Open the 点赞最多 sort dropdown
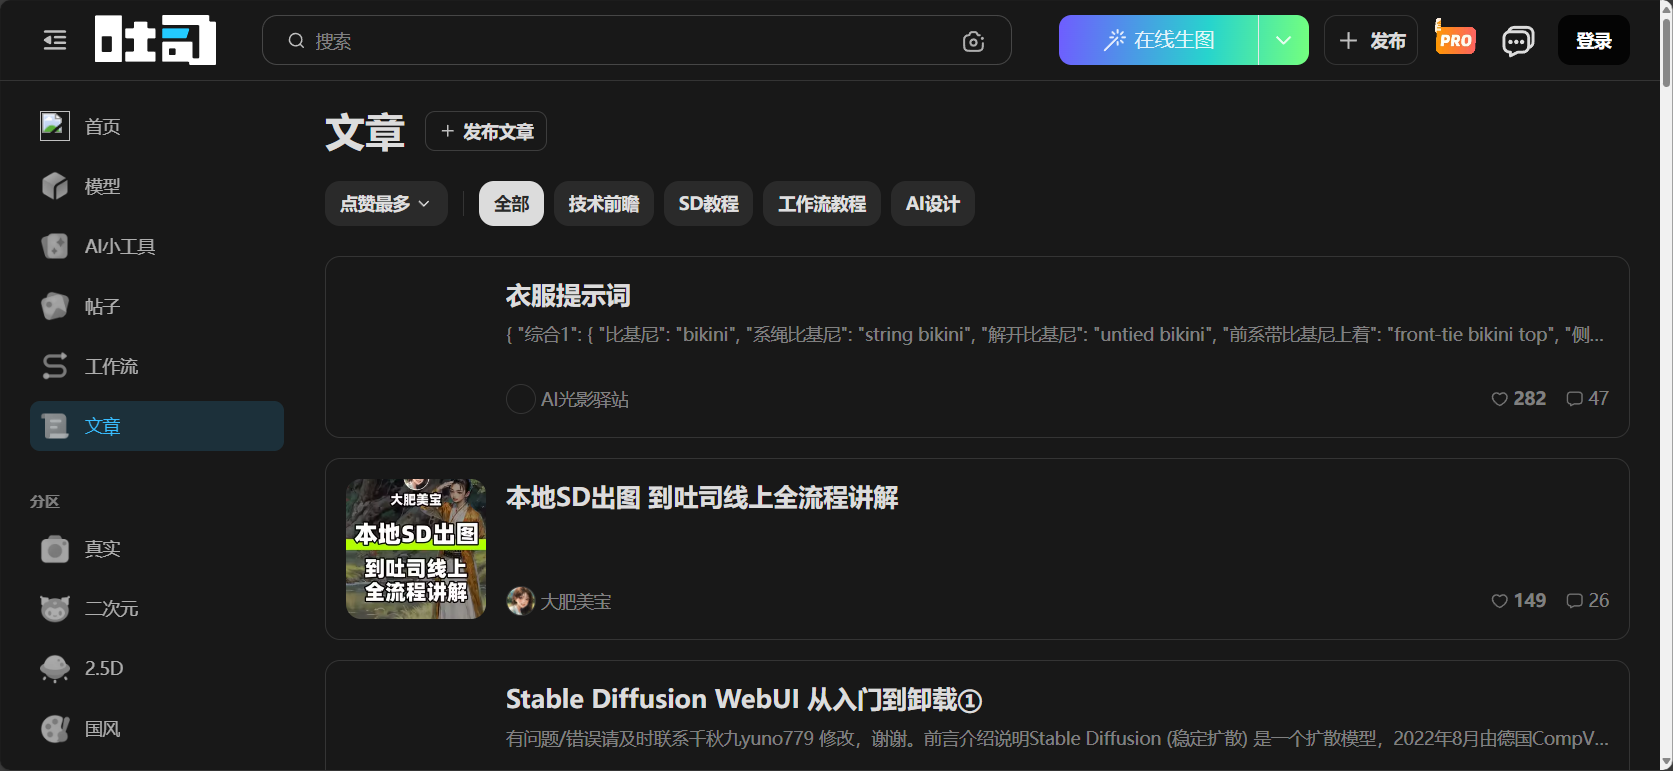The height and width of the screenshot is (771, 1673). tap(386, 204)
